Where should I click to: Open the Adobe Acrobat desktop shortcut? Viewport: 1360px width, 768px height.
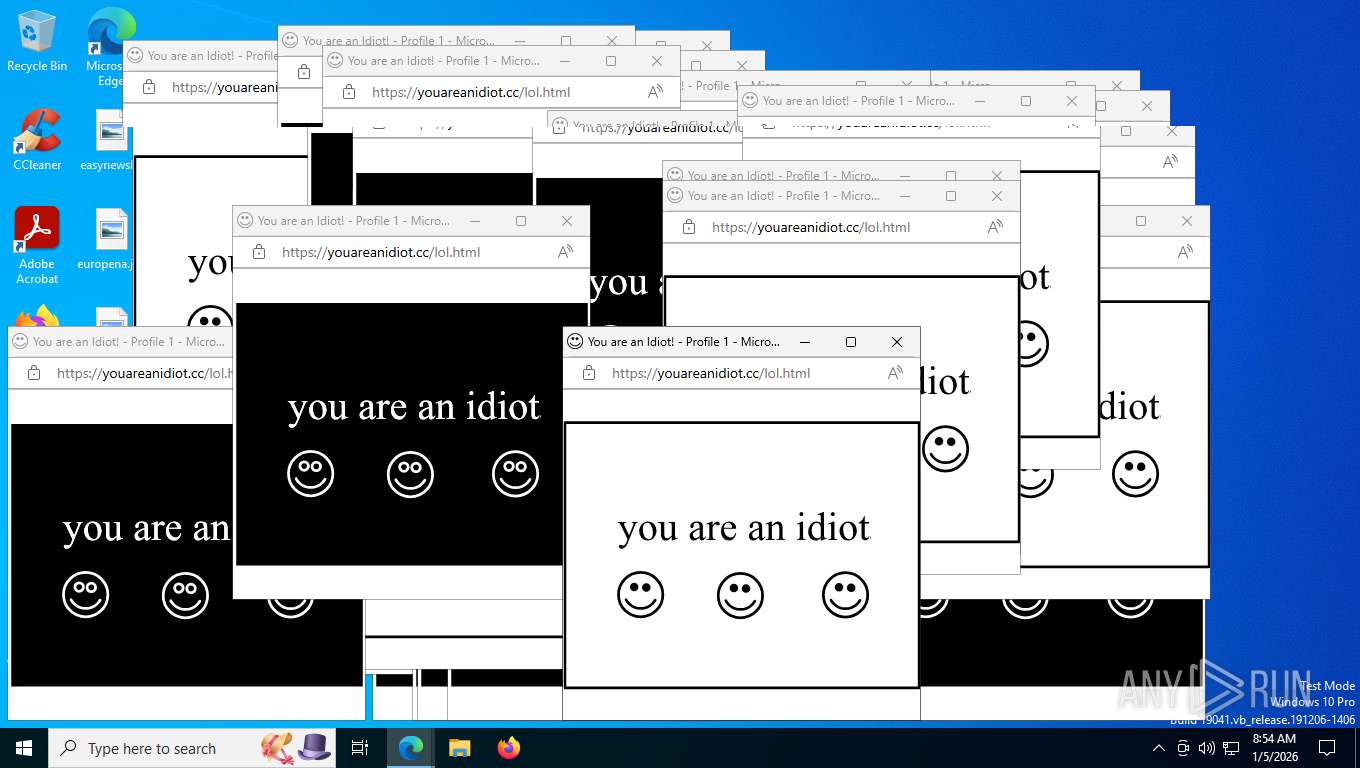37,246
